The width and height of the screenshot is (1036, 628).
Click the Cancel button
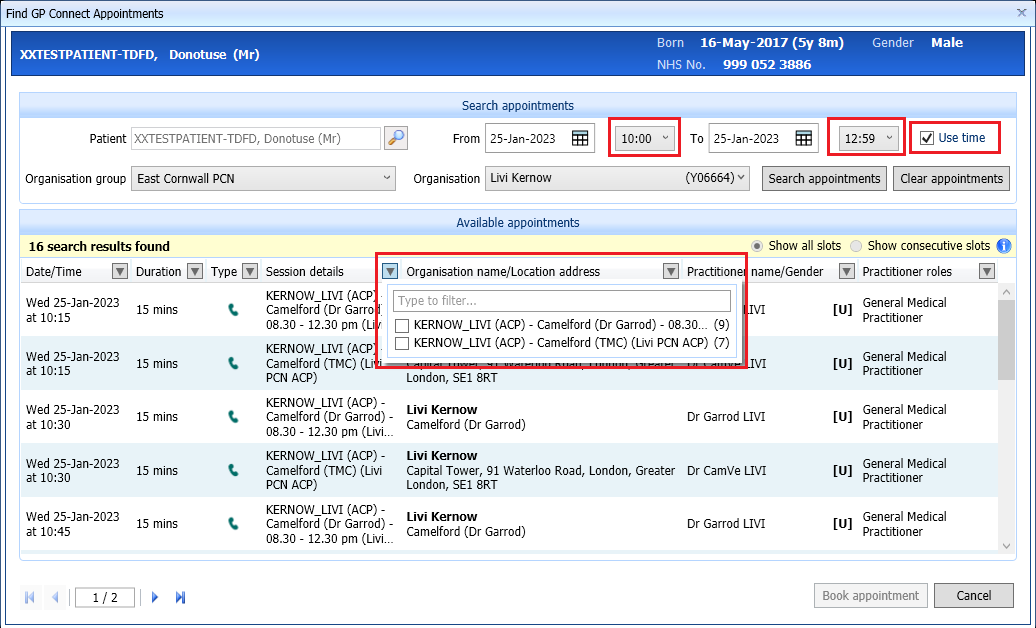[x=974, y=596]
